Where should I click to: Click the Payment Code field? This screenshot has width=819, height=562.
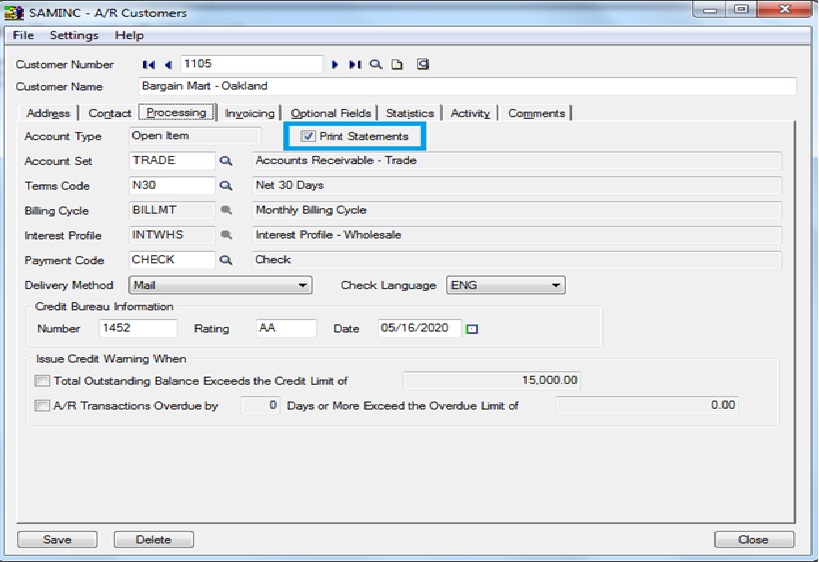[172, 260]
